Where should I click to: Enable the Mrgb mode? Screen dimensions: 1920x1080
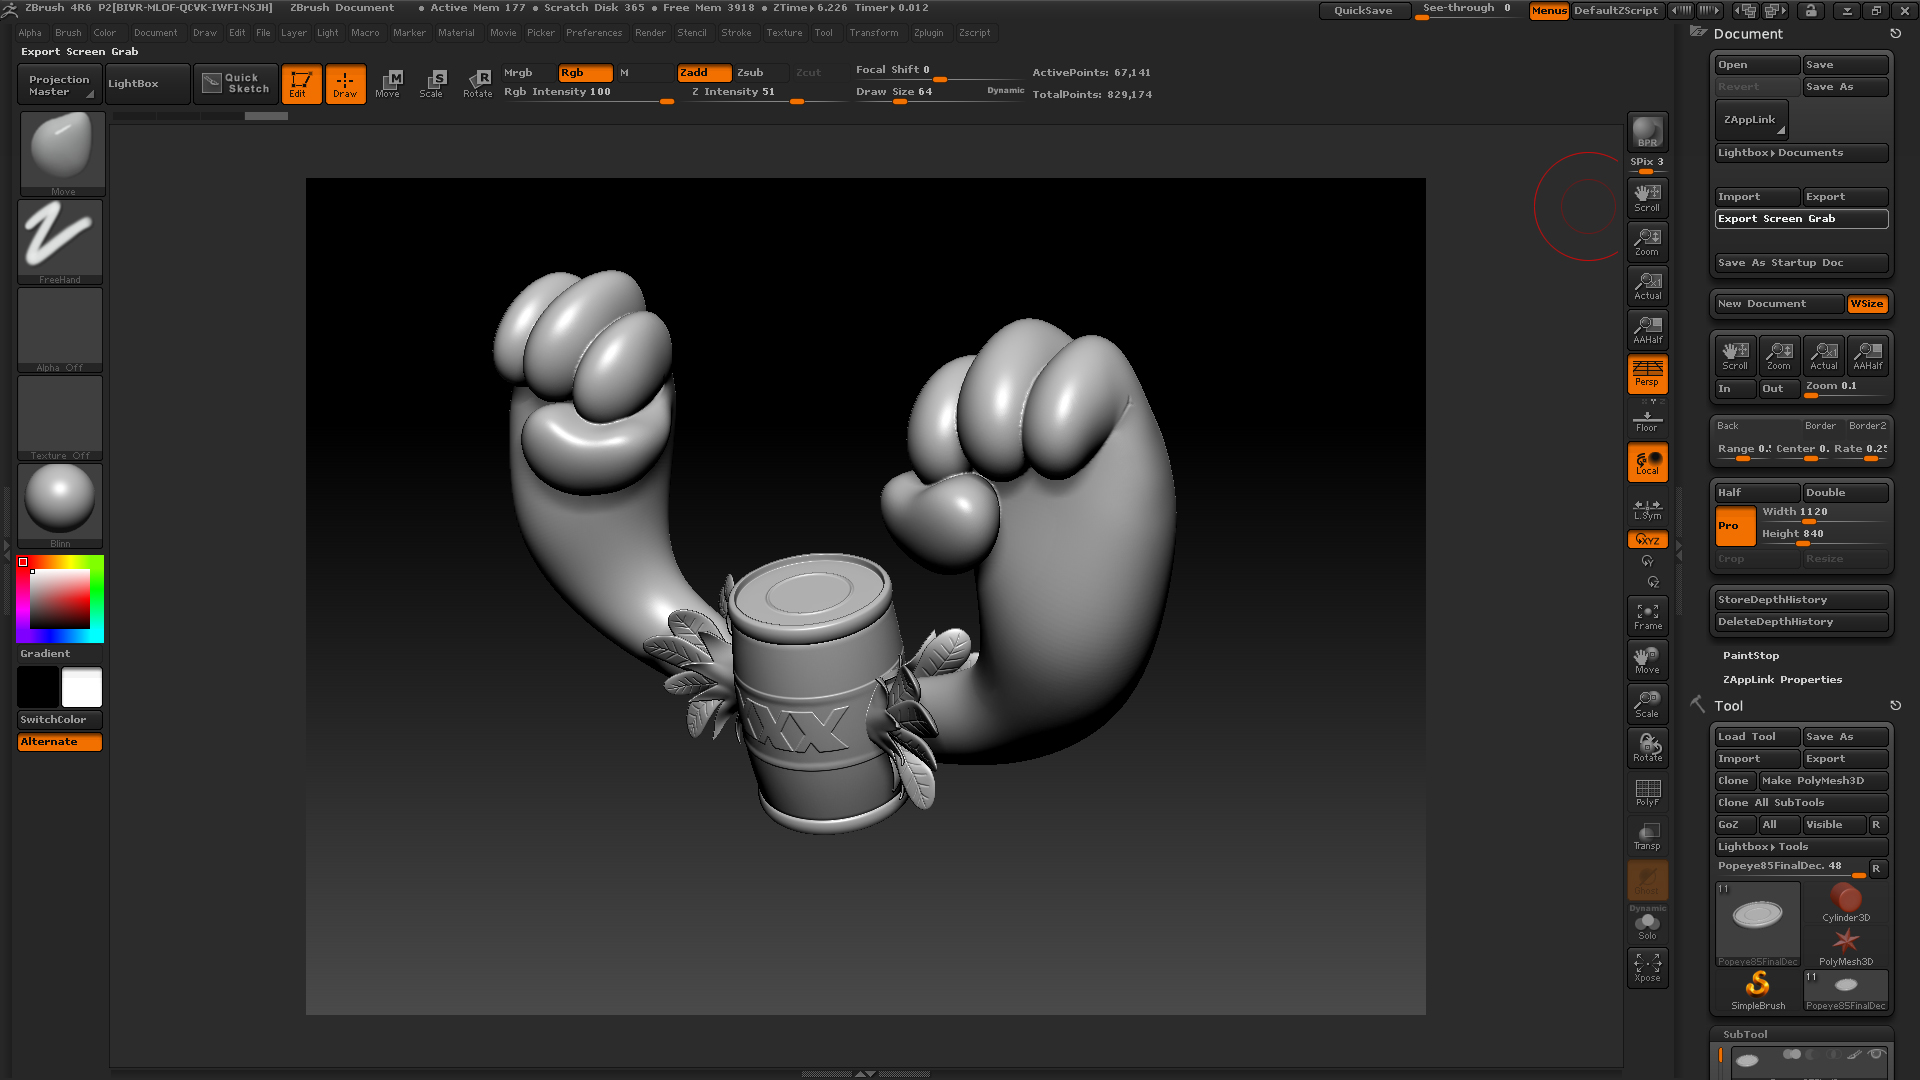(x=528, y=73)
